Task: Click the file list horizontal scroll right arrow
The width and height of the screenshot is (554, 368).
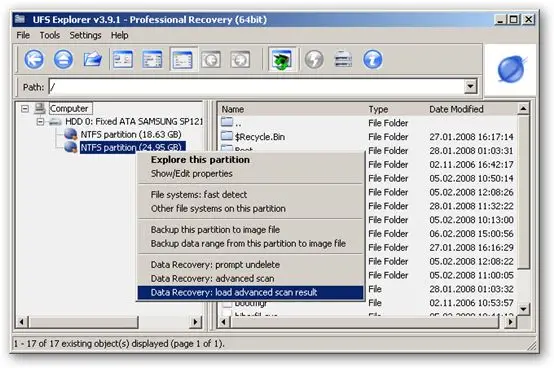Action: (x=511, y=322)
